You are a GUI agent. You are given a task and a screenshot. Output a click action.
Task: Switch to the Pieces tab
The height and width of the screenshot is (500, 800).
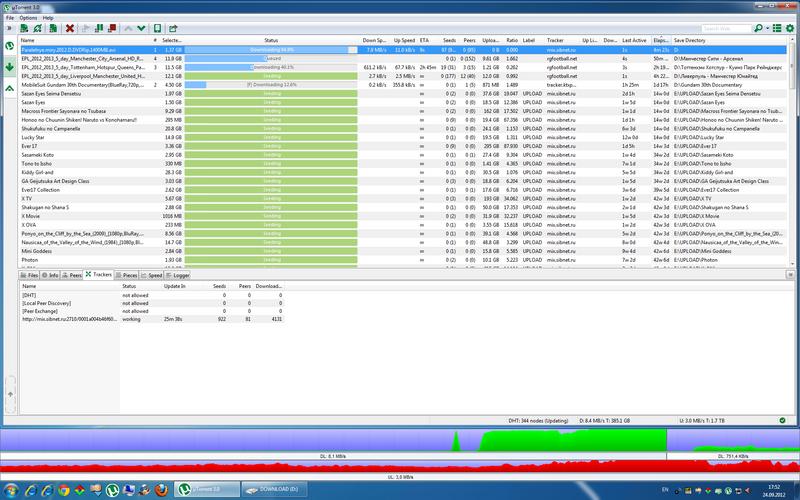(126, 275)
